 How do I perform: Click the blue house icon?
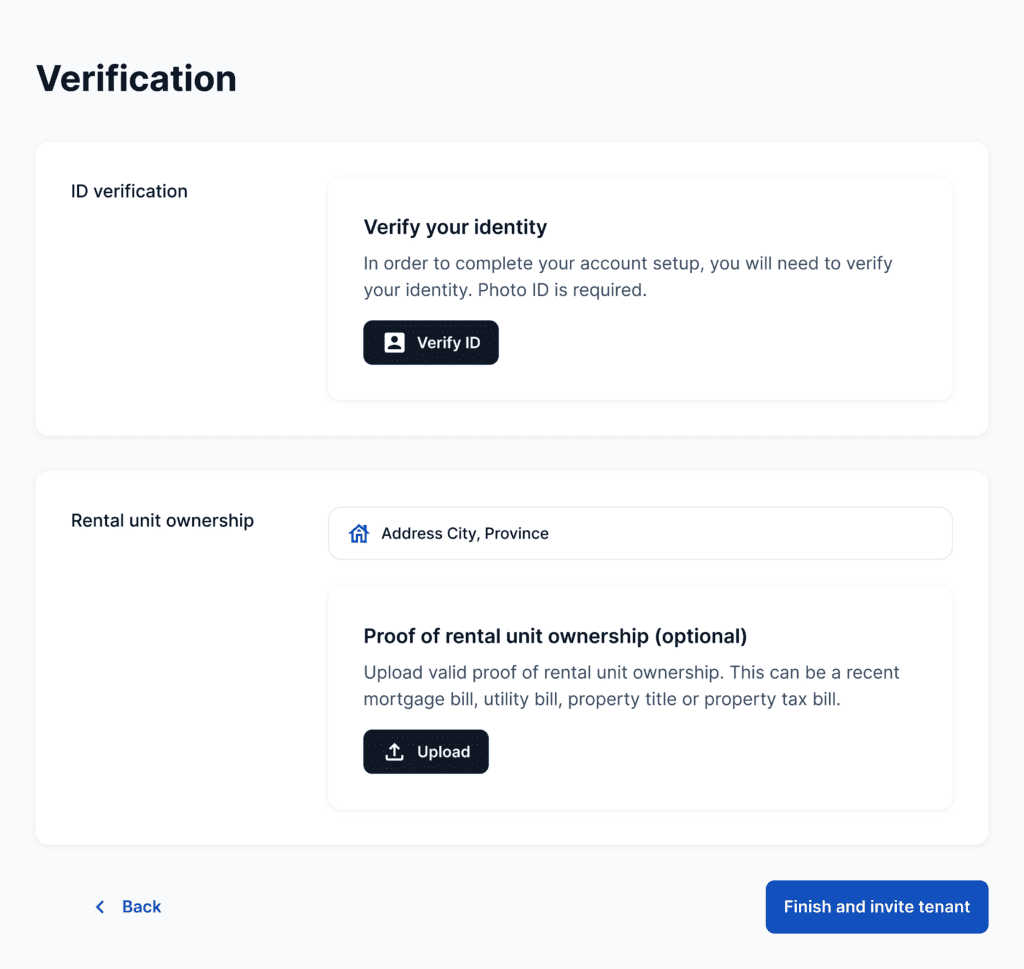click(x=359, y=534)
